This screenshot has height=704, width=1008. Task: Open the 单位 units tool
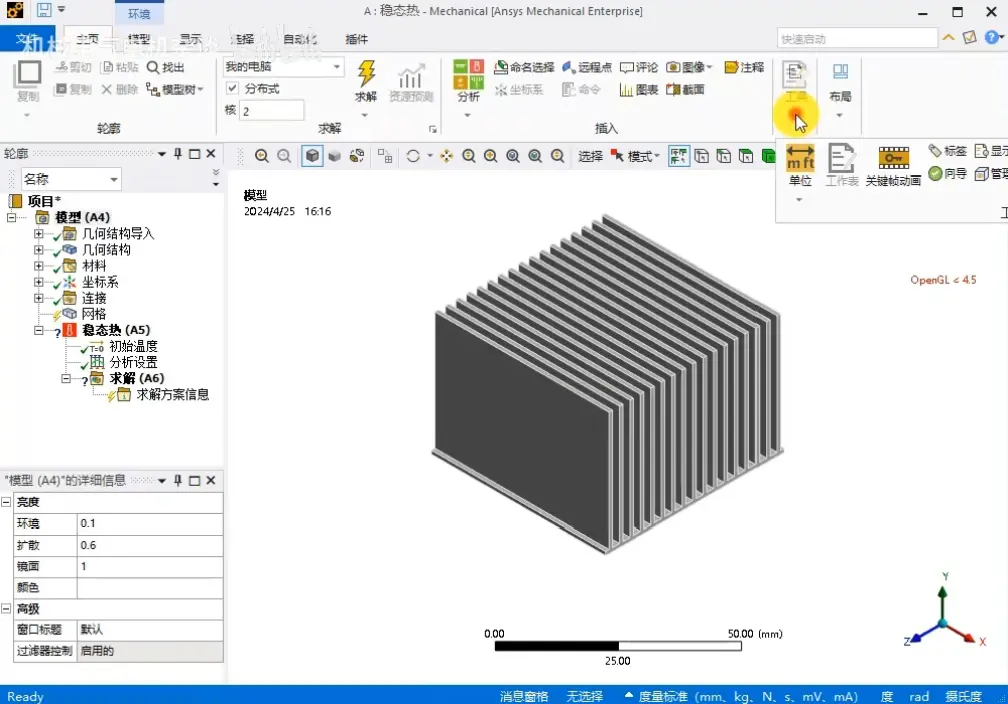point(800,165)
